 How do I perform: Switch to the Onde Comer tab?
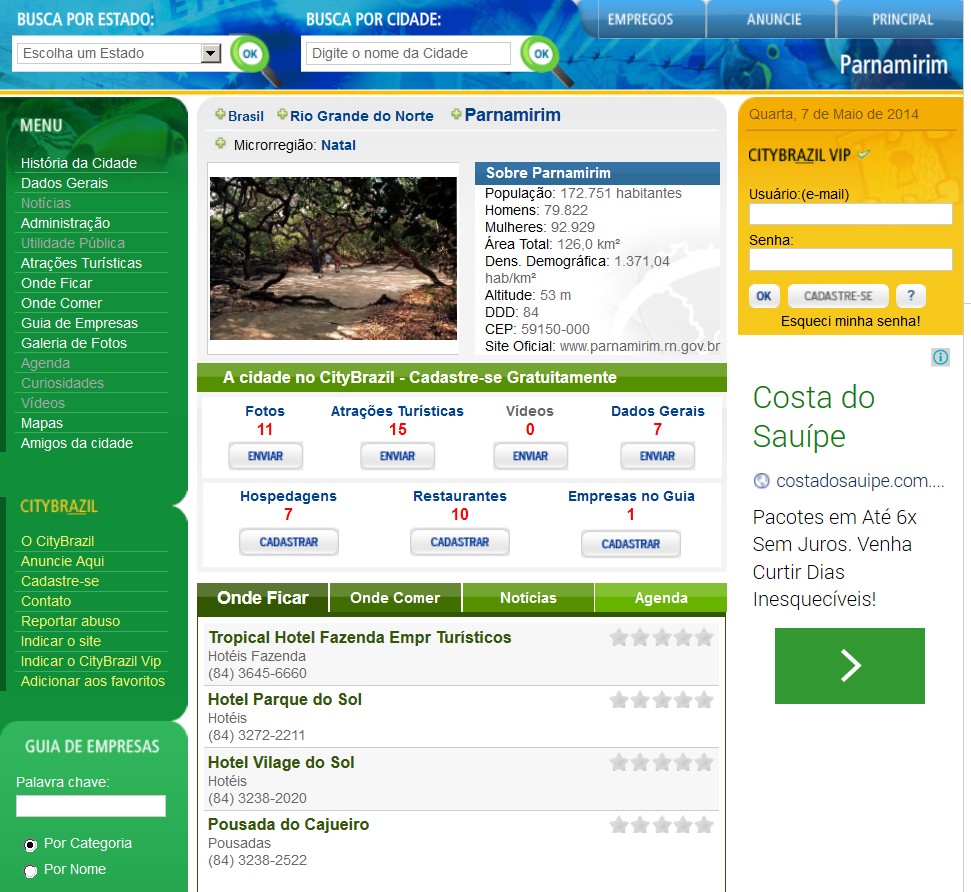pos(395,598)
